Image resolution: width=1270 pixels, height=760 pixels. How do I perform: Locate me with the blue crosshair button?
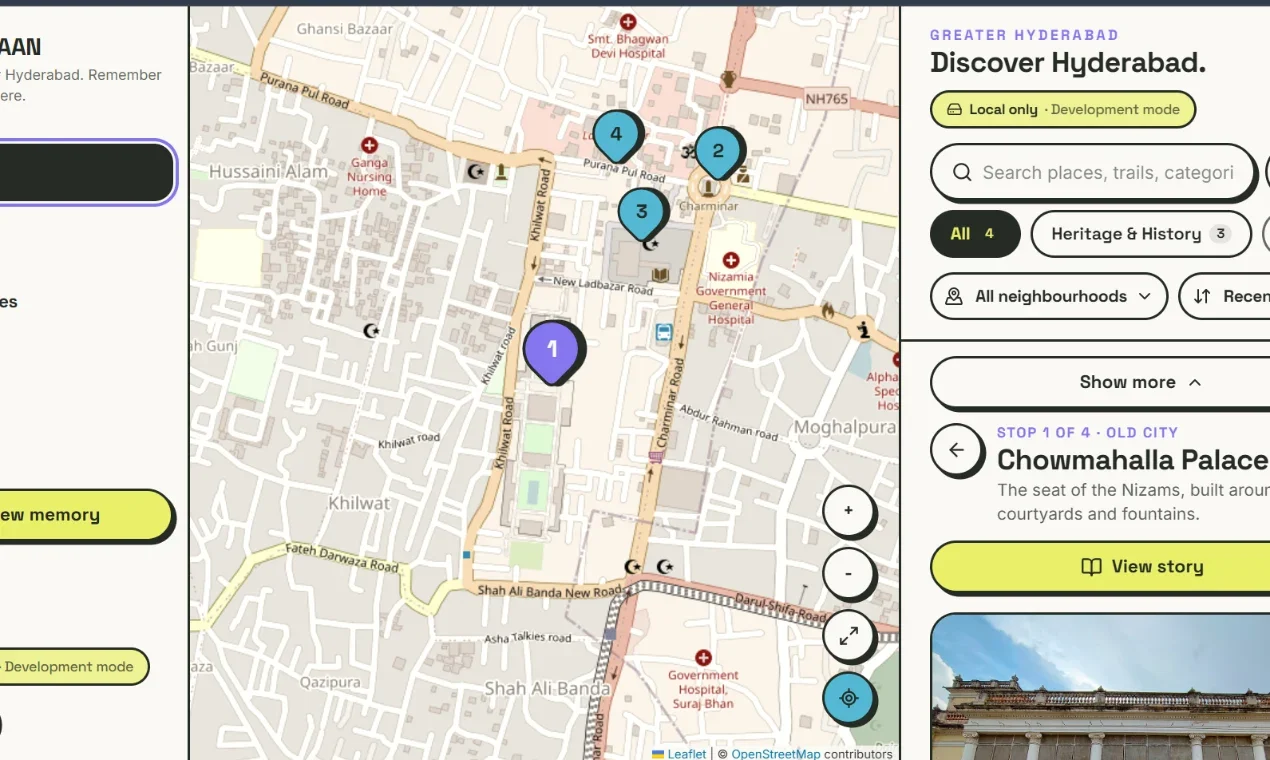point(848,698)
